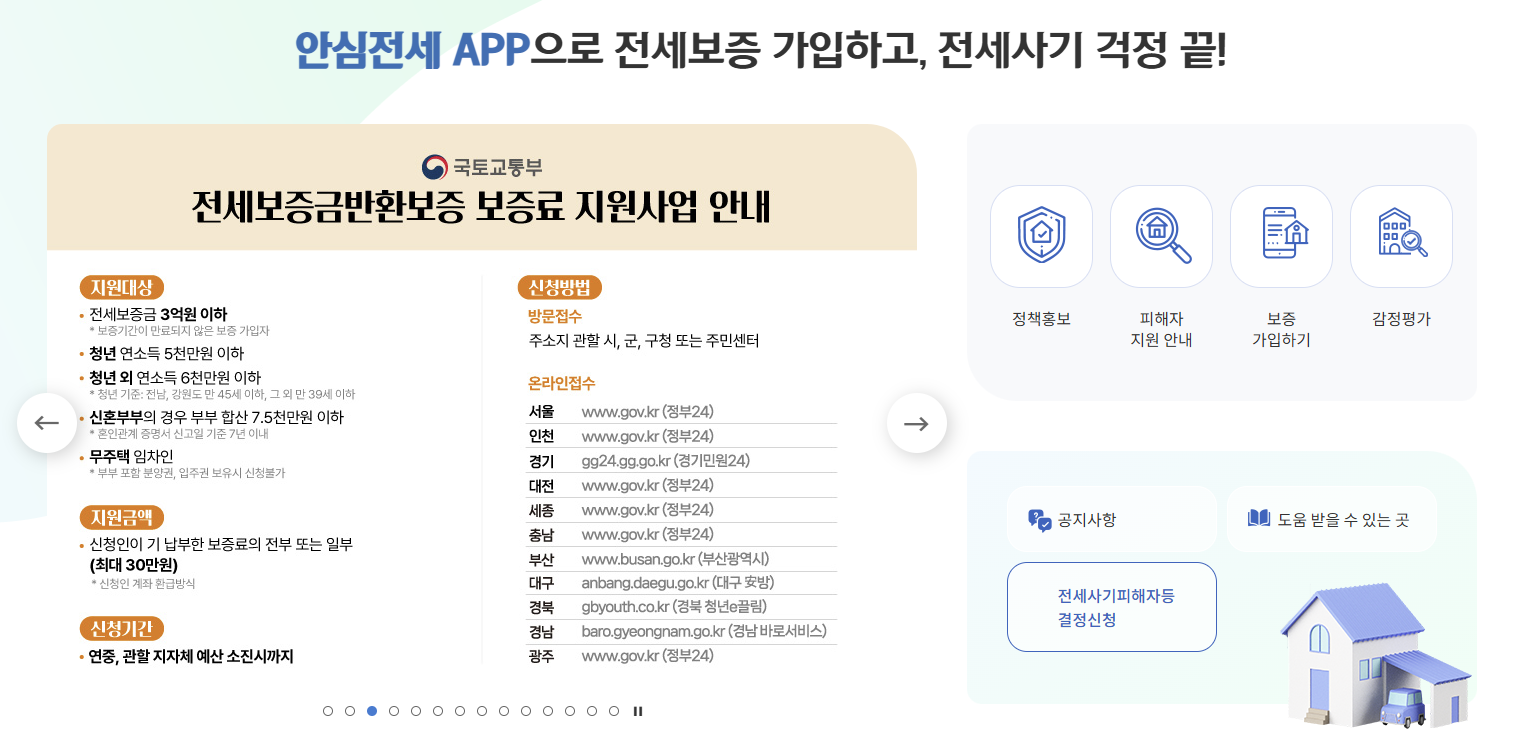
Task: Click the 세종 www.gov.kr row
Action: 682,510
